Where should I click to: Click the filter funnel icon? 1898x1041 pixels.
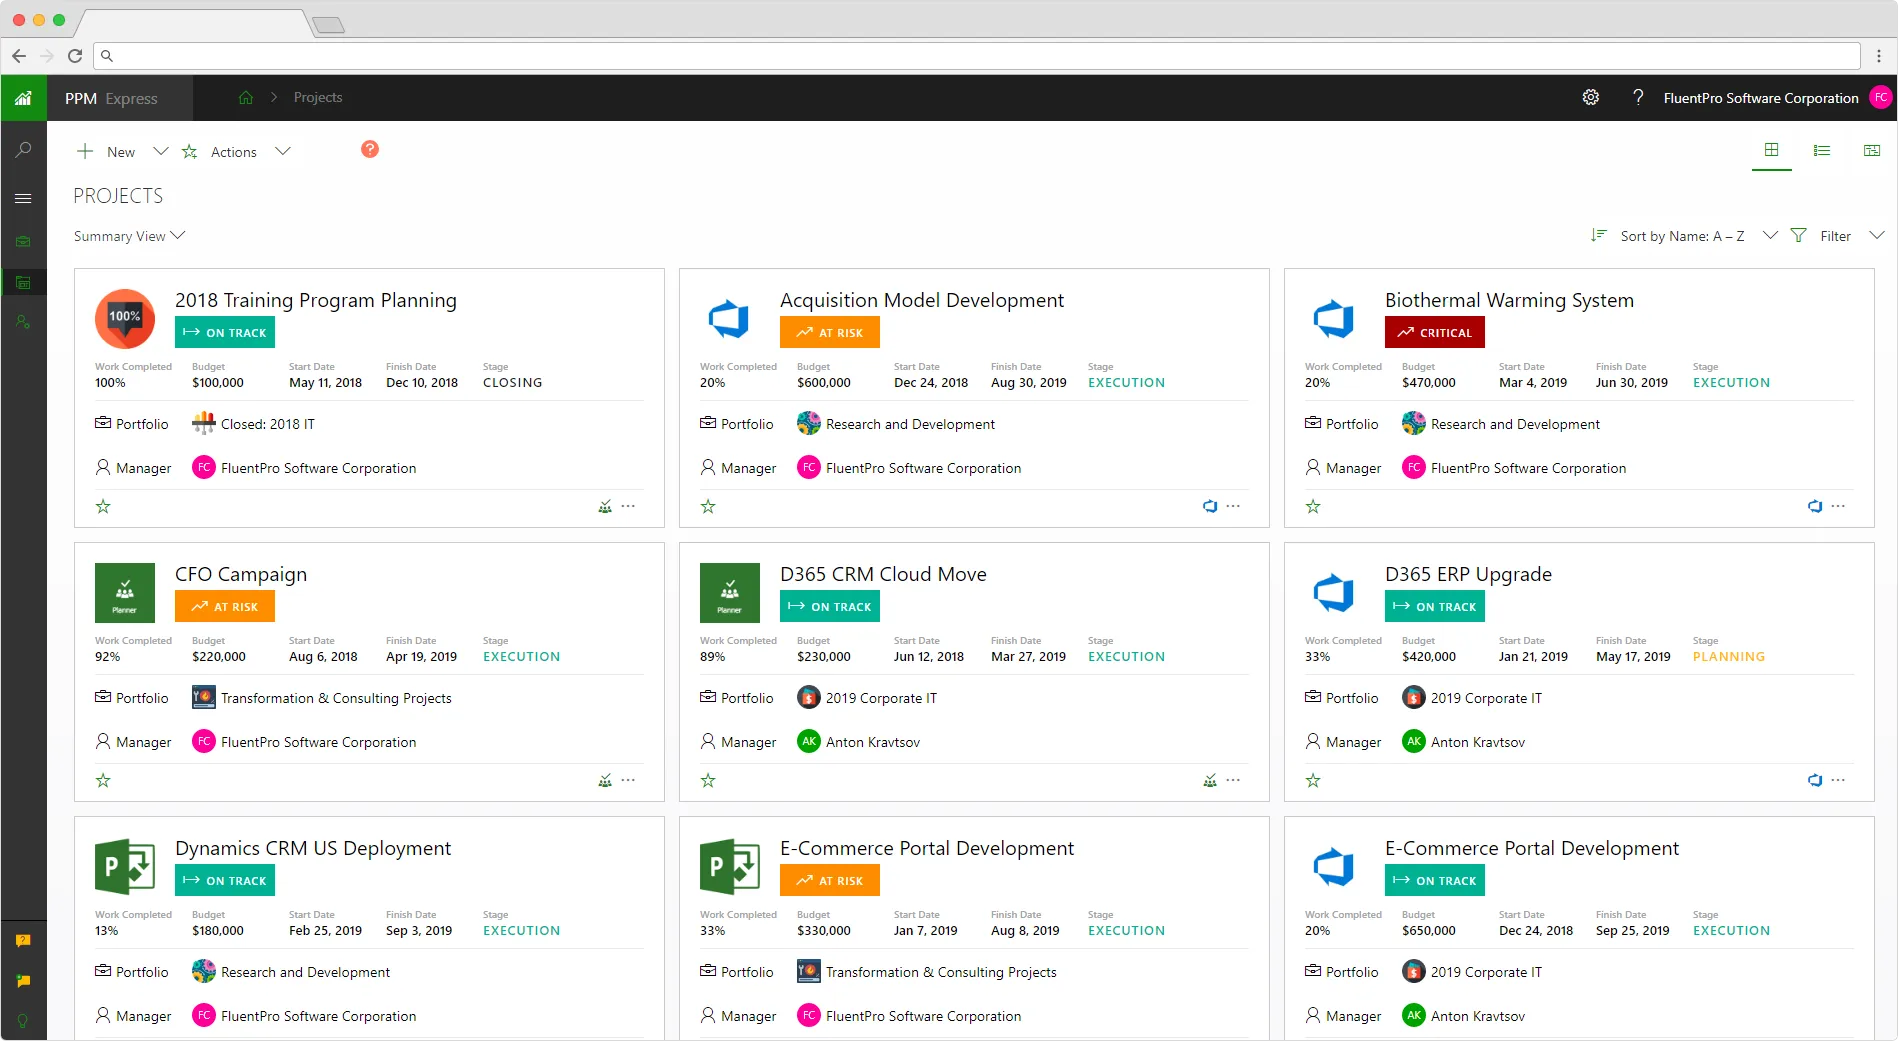(1797, 235)
